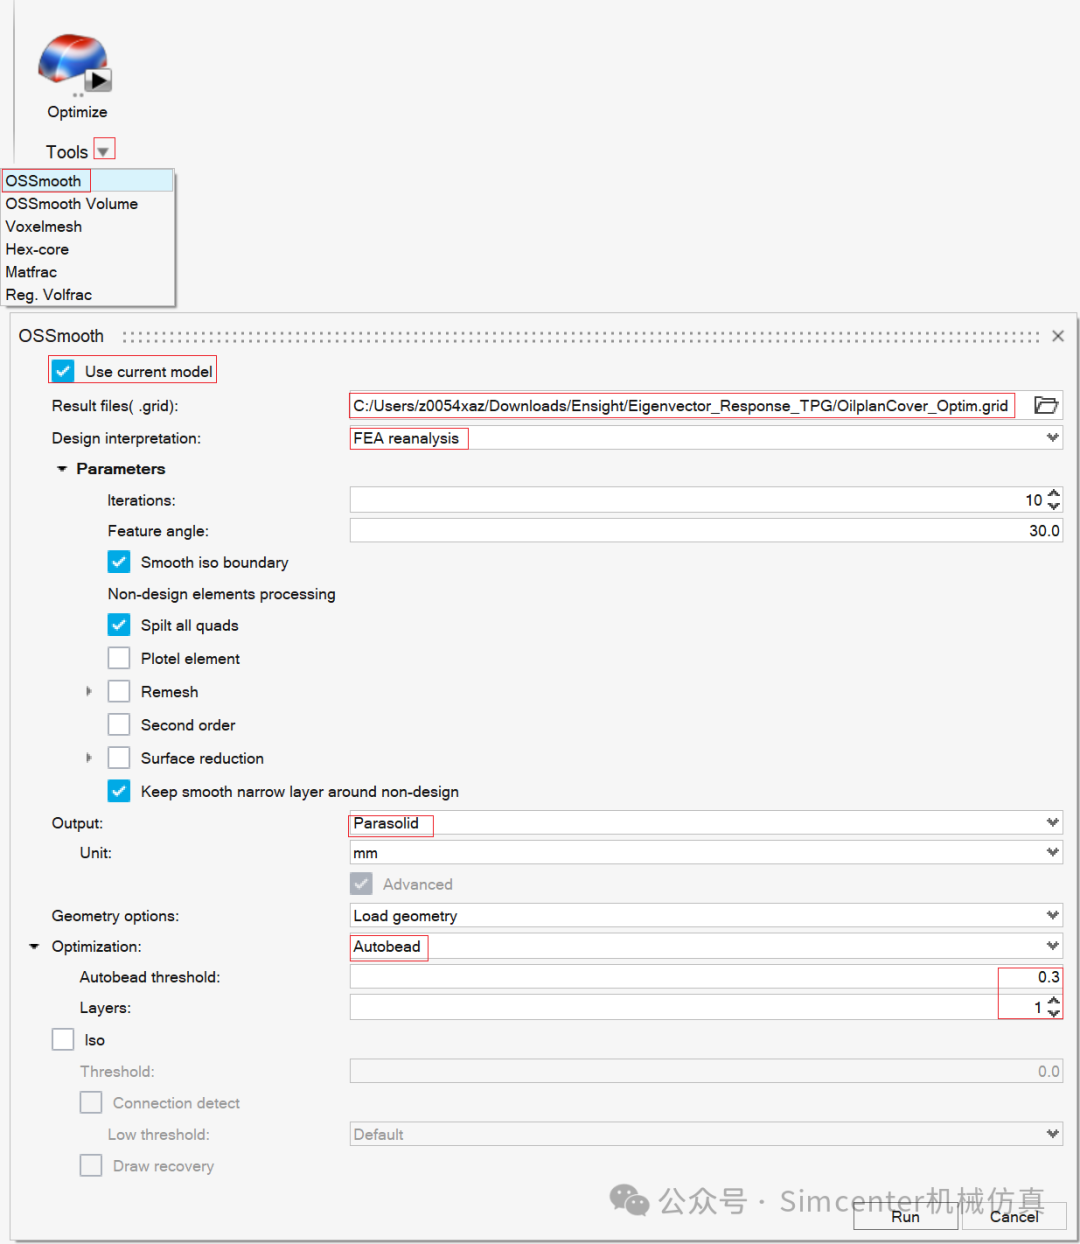Select Reg. Volfrac menu entry
The image size is (1080, 1244).
[x=88, y=295]
